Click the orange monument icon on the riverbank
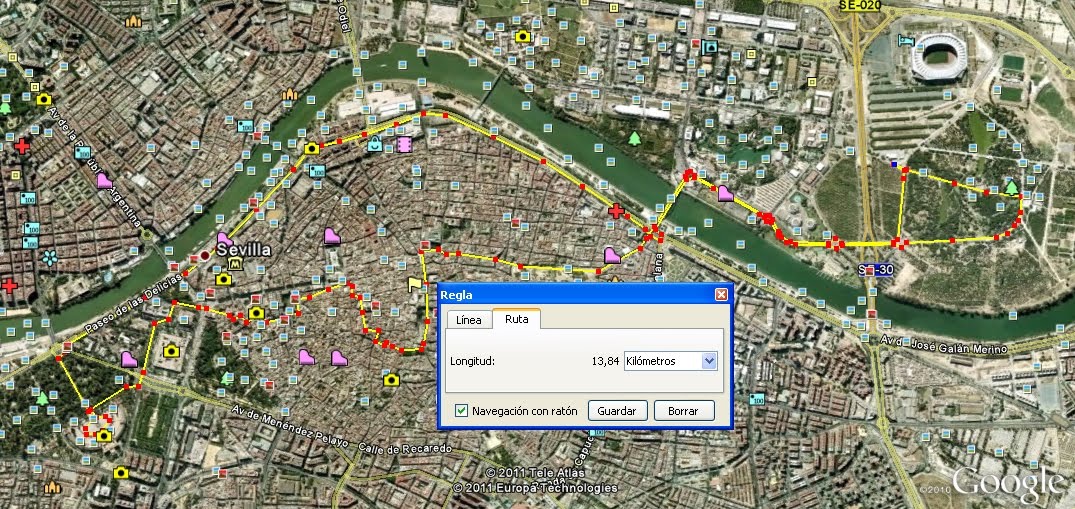 click(290, 94)
